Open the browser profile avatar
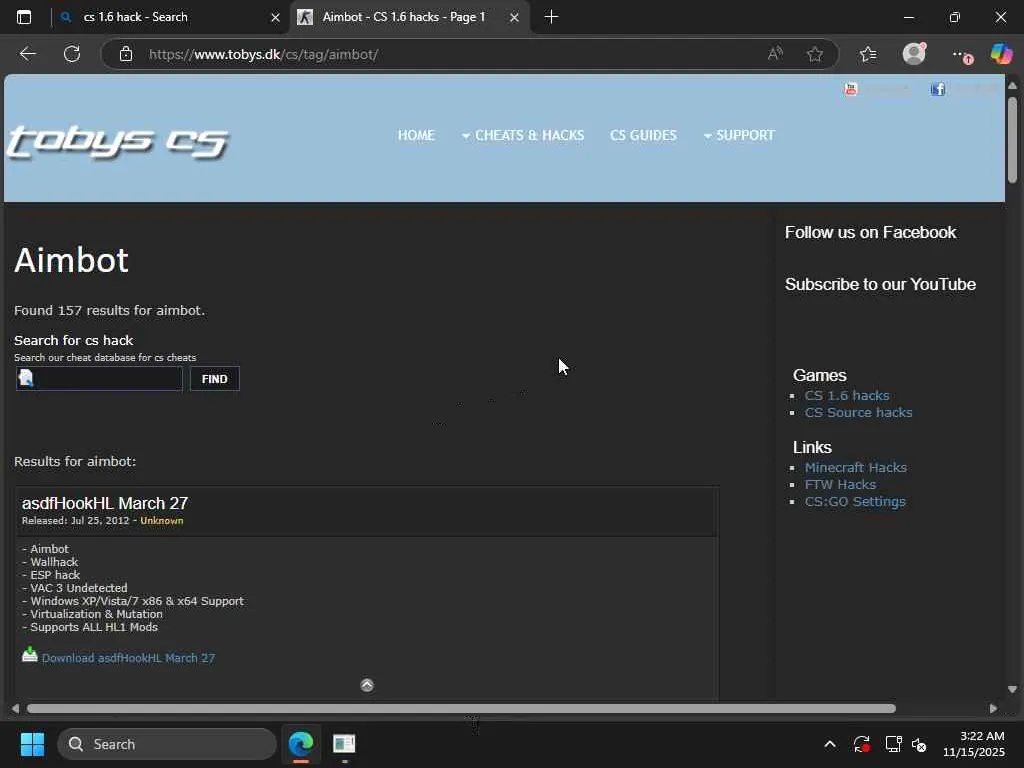This screenshot has height=768, width=1024. (914, 54)
